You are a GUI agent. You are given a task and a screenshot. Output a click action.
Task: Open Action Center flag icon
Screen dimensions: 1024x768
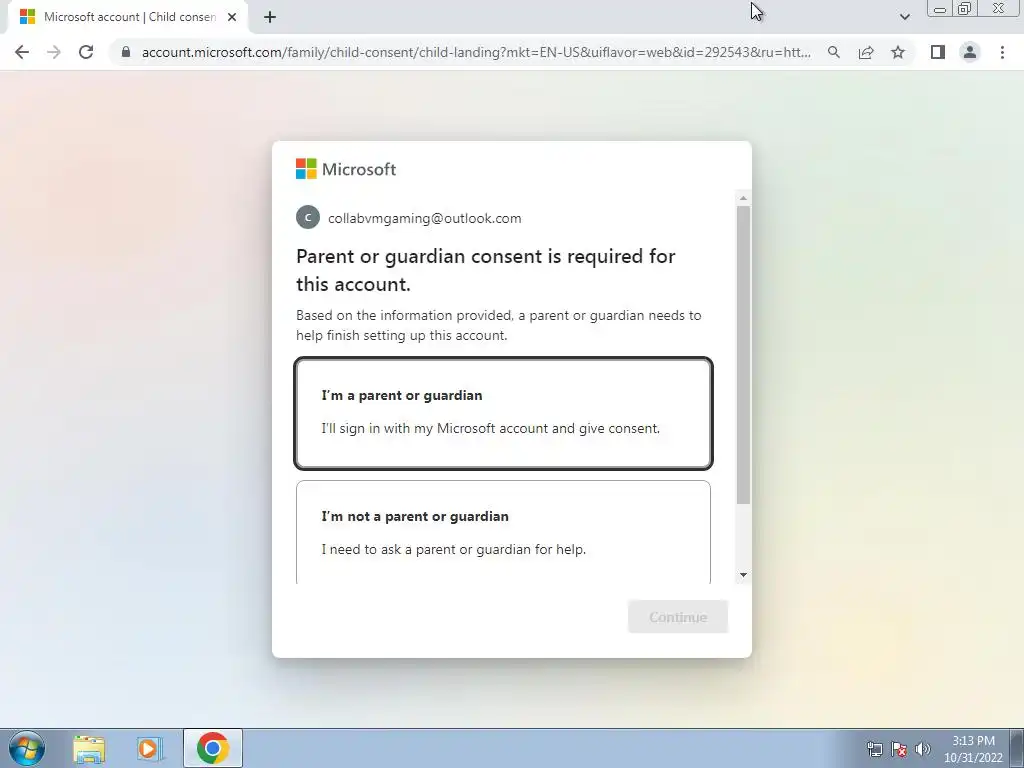[899, 749]
